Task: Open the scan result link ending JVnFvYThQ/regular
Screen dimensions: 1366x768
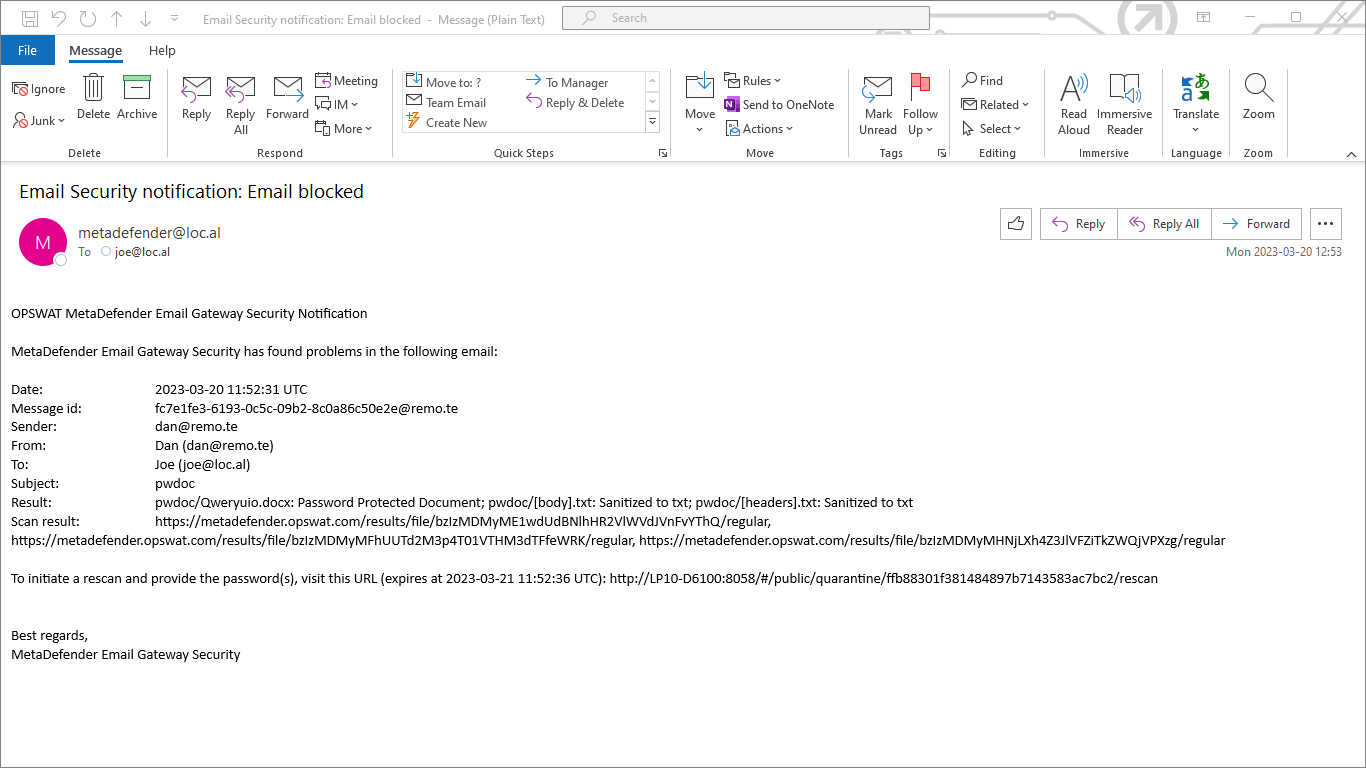Action: click(x=462, y=521)
